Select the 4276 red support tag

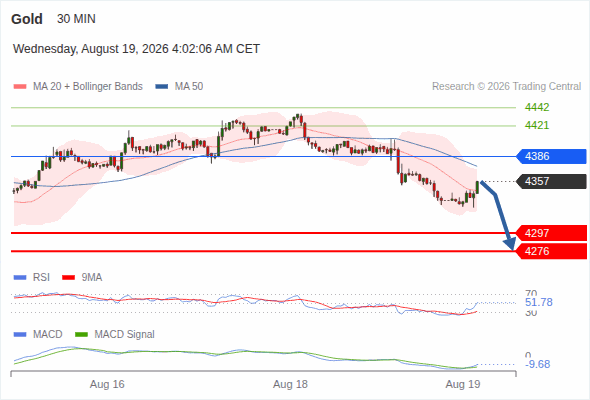(x=551, y=251)
